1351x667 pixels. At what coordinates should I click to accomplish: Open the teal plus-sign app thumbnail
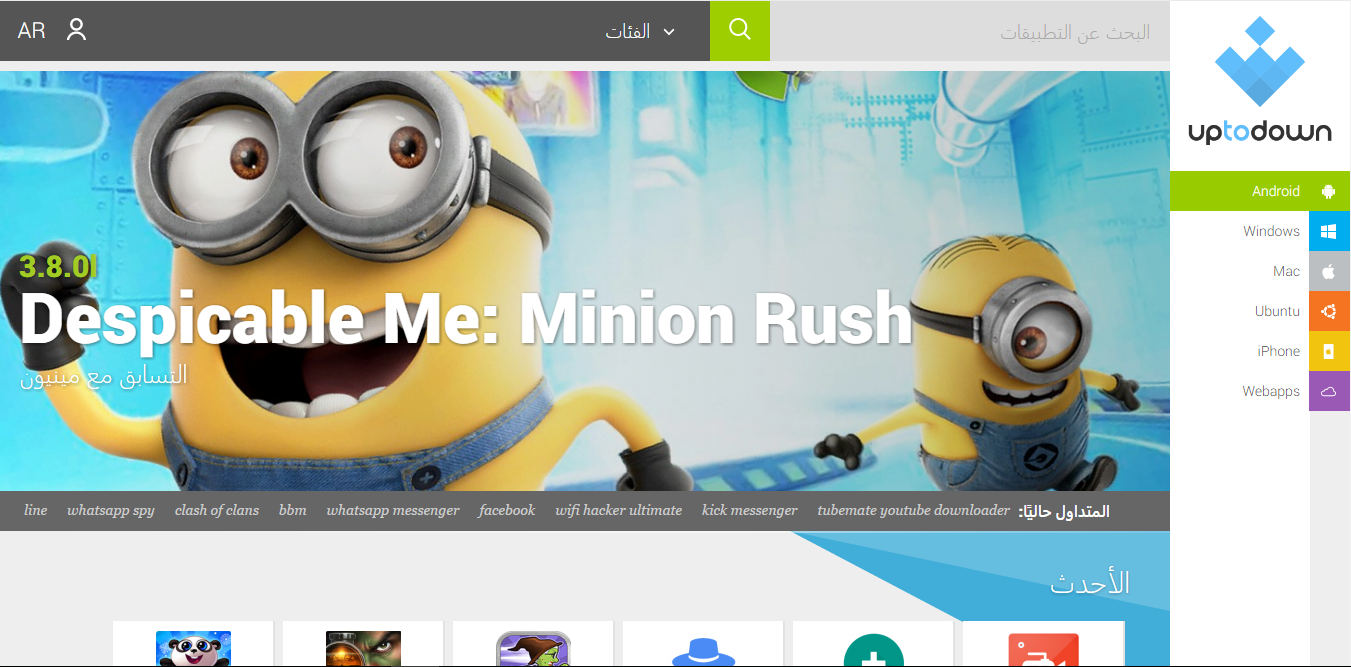pos(873,650)
